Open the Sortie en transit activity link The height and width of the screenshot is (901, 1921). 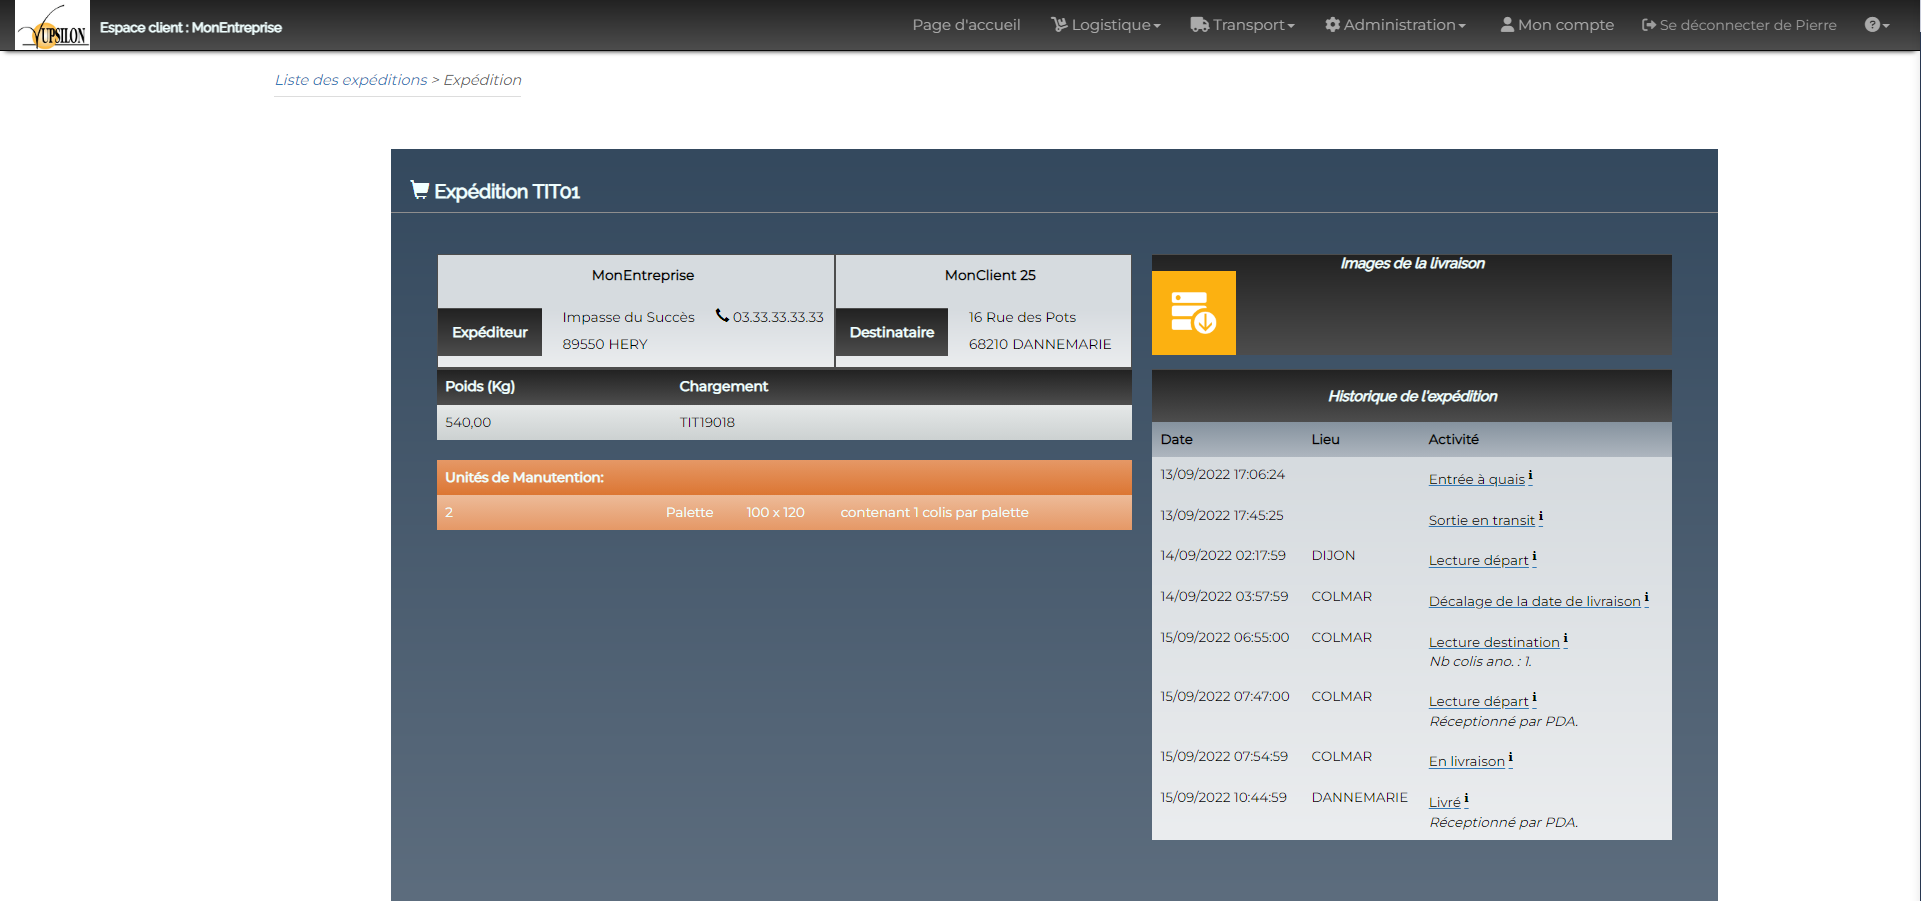pyautogui.click(x=1481, y=521)
